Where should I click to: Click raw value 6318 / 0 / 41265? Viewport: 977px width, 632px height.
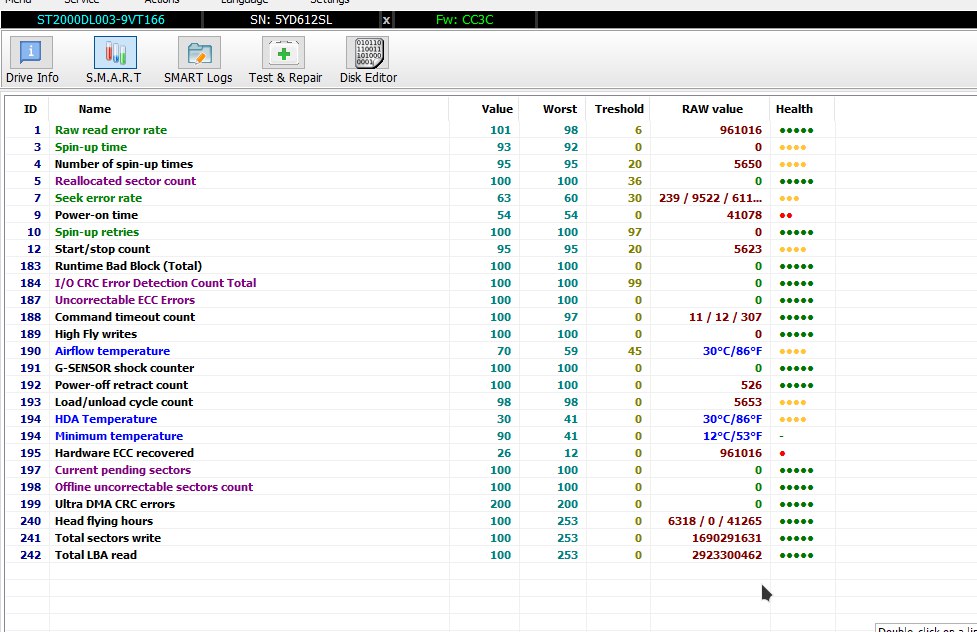click(715, 521)
